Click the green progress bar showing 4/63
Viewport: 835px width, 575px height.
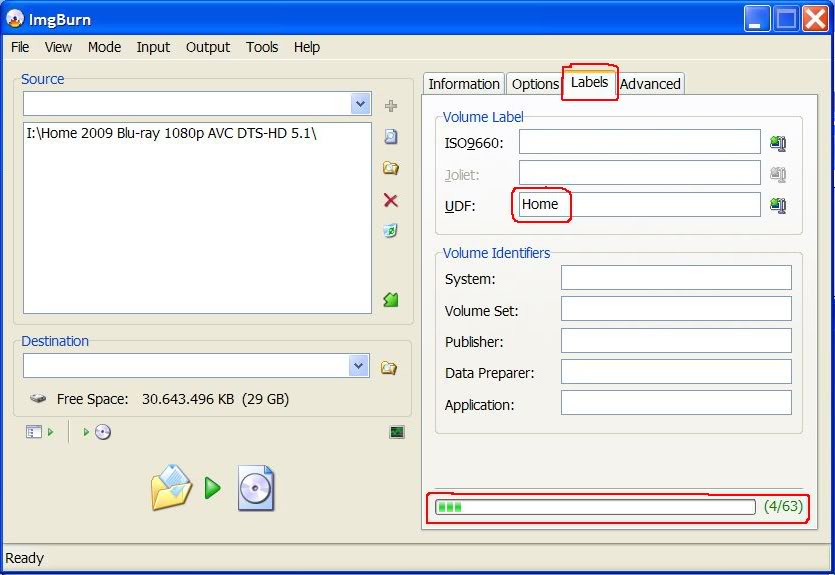[595, 507]
